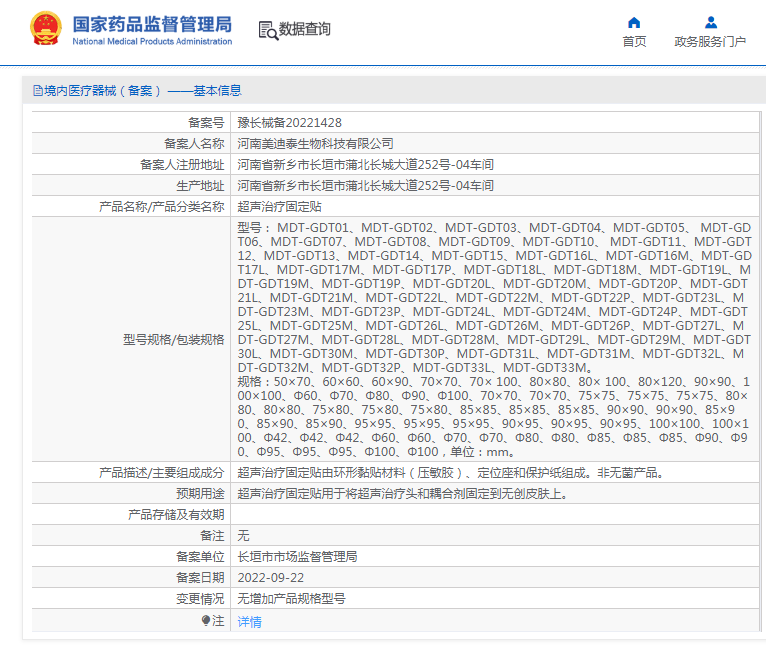The width and height of the screenshot is (766, 645).
Task: Click the 产品描述 value about 环形黏贴材料
Action: [450, 473]
